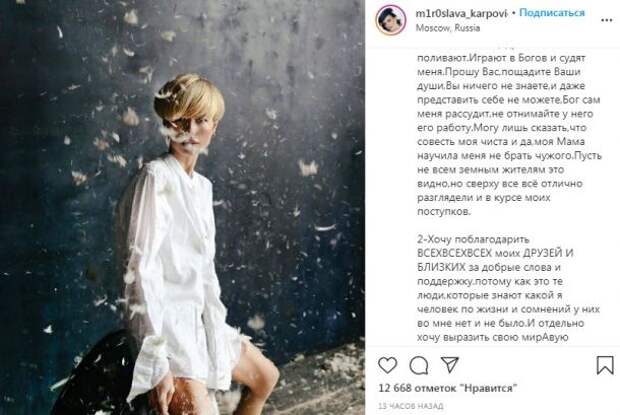Screen dimensions: 620x415
Task: Click the caption line поливают.Играют в Богов
Action: tap(501, 58)
